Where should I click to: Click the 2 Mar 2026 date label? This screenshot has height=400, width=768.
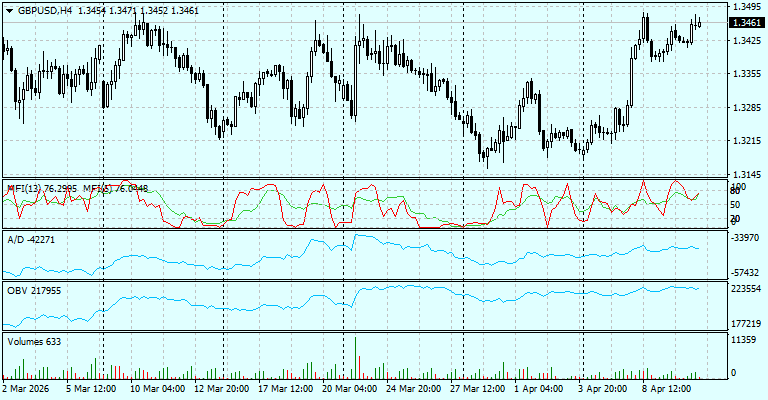[x=25, y=389]
